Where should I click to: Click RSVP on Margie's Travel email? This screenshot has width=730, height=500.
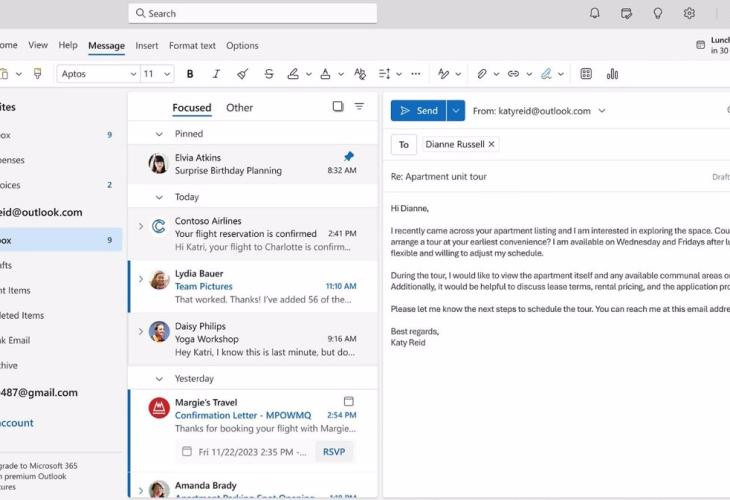[x=332, y=451]
